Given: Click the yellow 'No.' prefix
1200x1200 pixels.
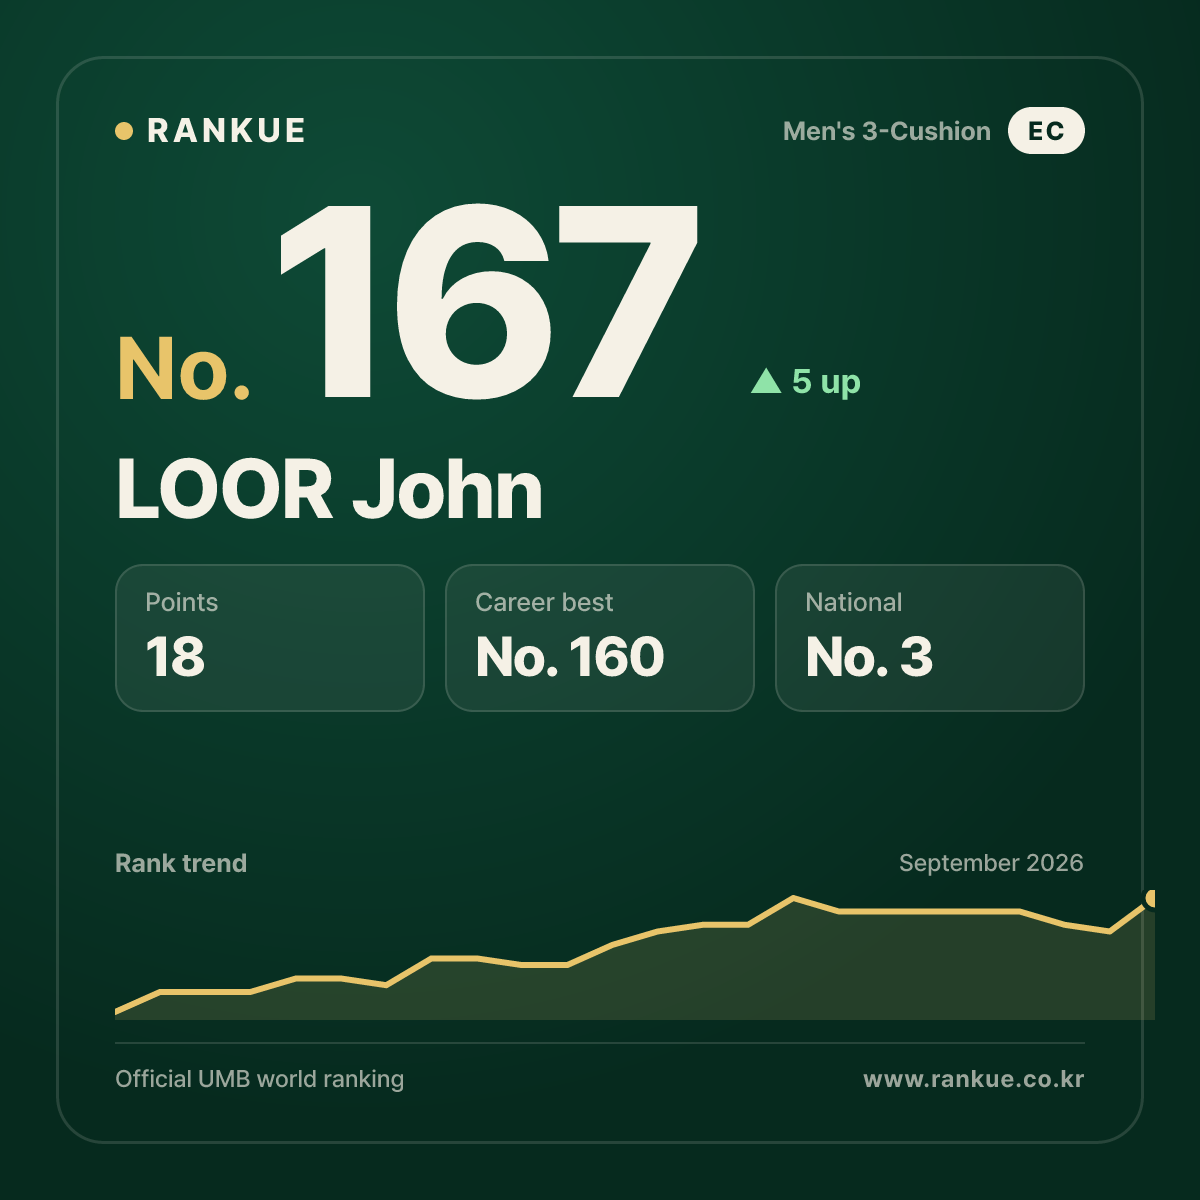Looking at the screenshot, I should coord(184,369).
